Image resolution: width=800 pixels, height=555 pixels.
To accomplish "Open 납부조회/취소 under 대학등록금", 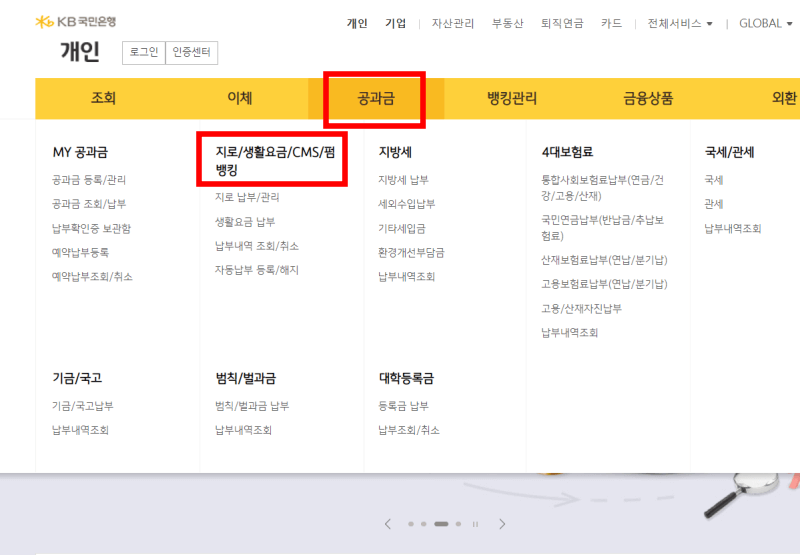I will coord(409,430).
